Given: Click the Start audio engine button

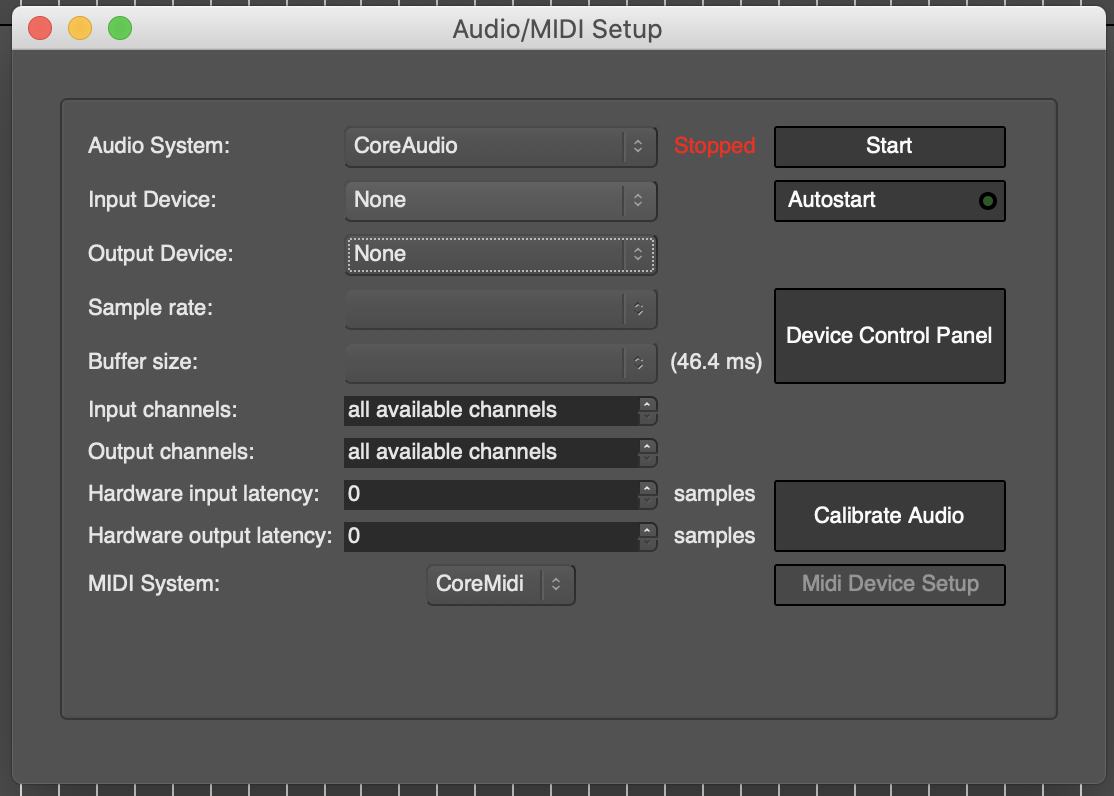Looking at the screenshot, I should pyautogui.click(x=889, y=146).
